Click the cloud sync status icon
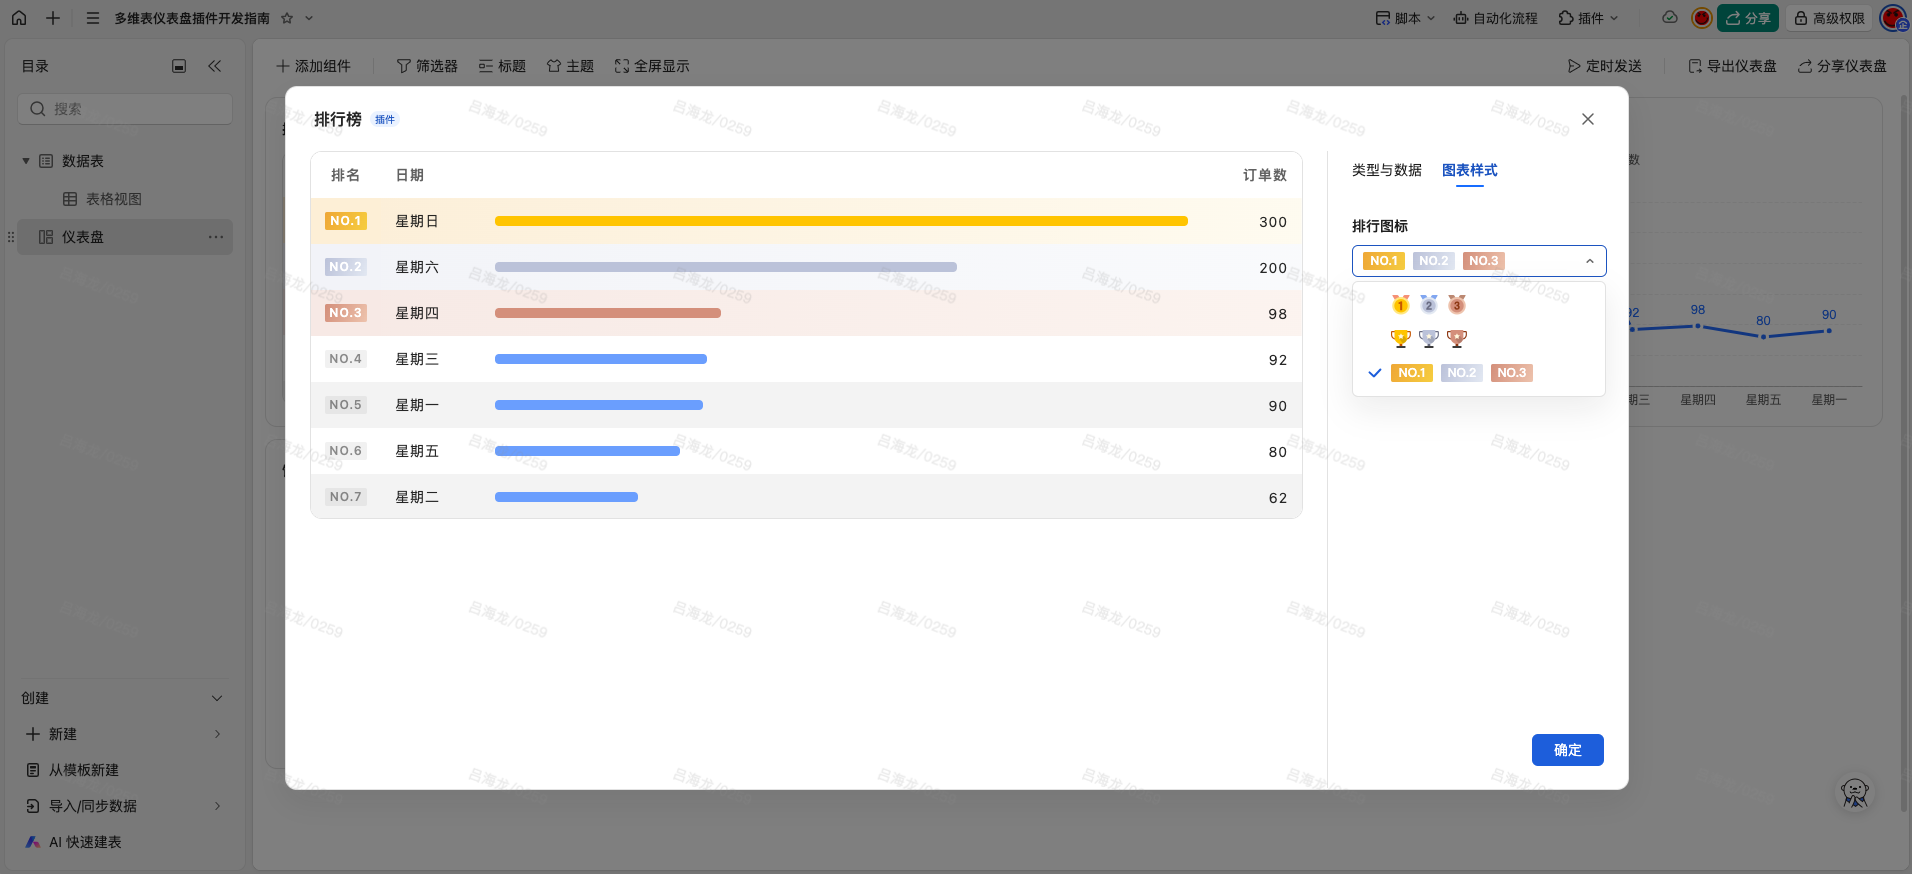The image size is (1912, 874). click(x=1669, y=18)
